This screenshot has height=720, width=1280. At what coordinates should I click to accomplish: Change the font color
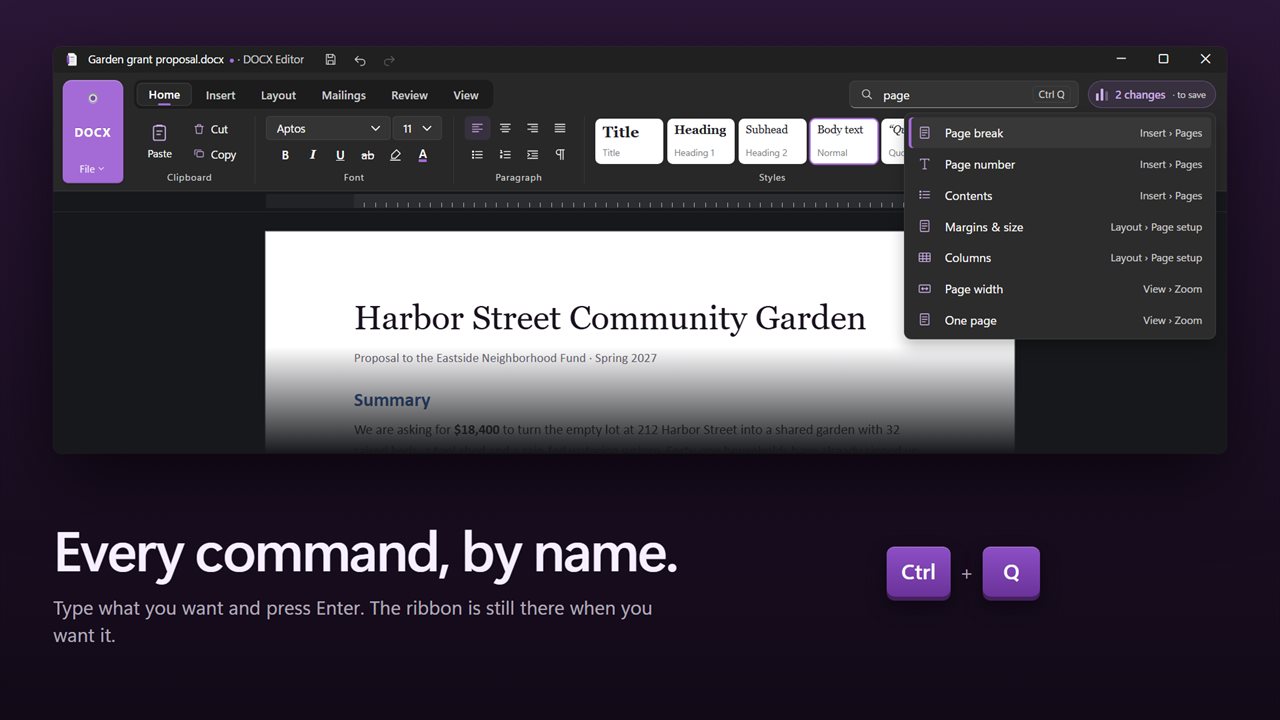click(423, 155)
